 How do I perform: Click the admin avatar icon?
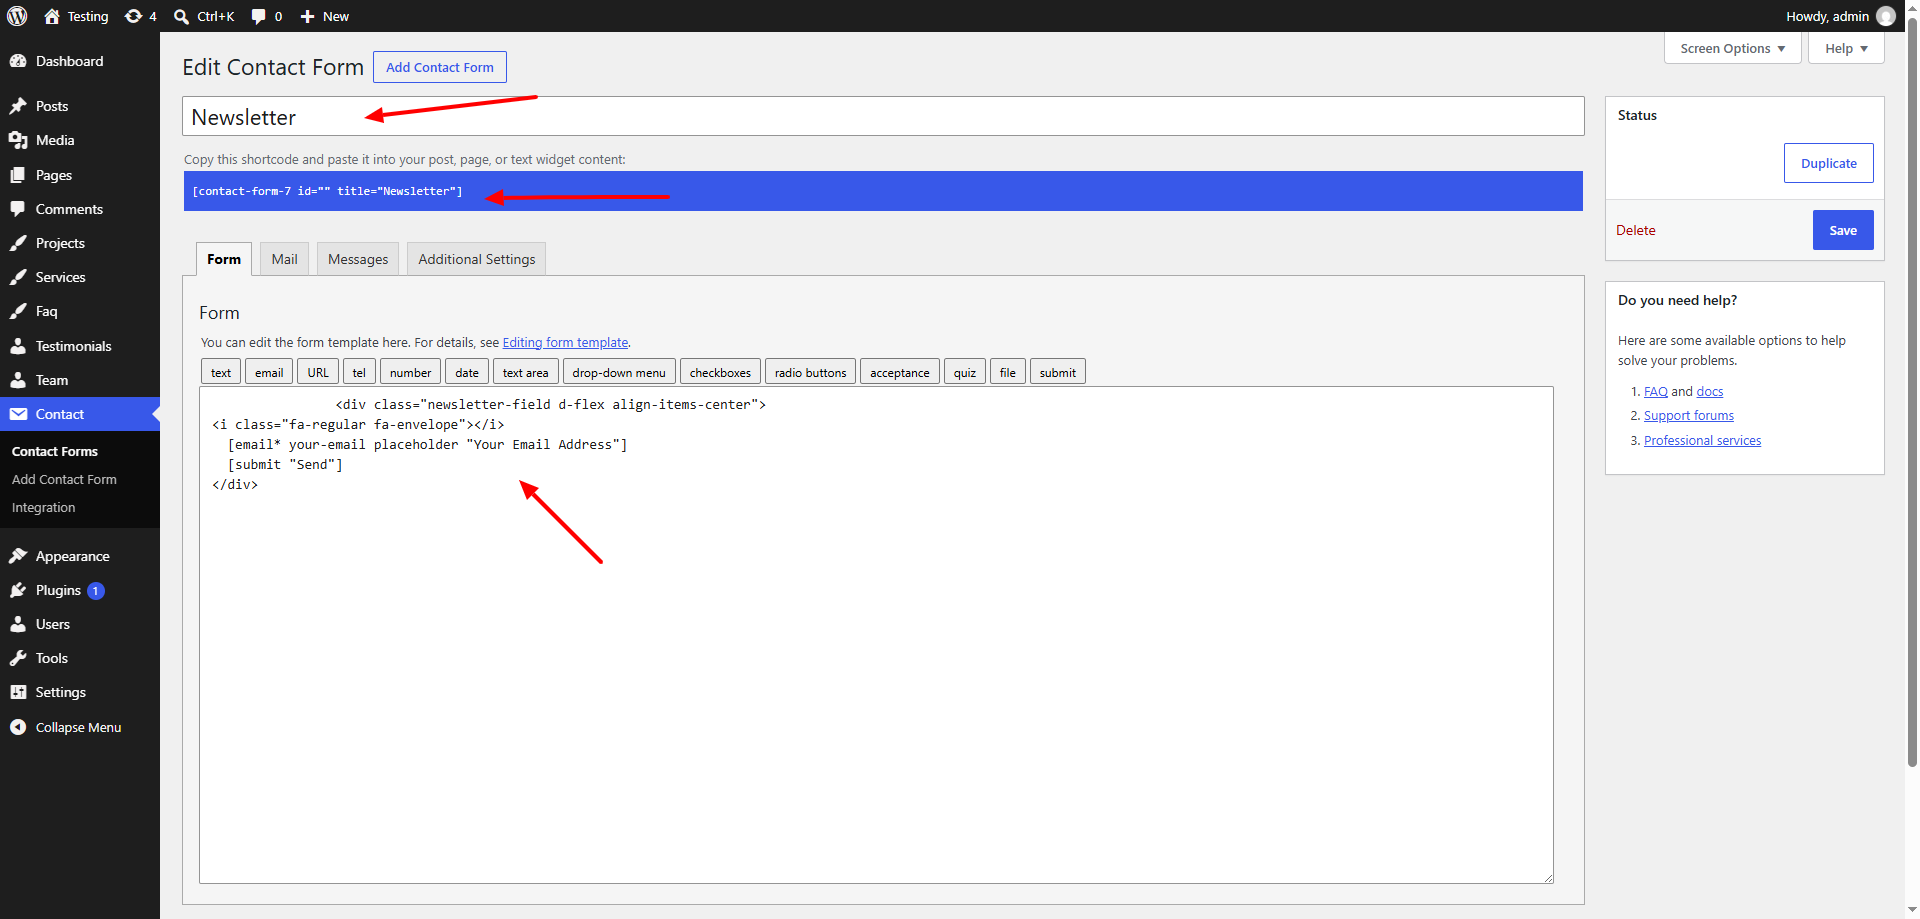[x=1886, y=16]
